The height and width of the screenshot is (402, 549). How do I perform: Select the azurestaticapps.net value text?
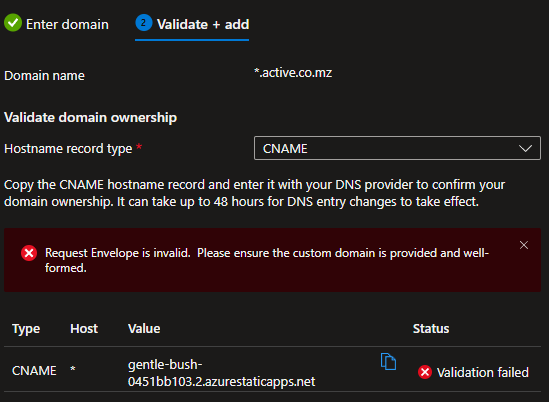(x=221, y=373)
